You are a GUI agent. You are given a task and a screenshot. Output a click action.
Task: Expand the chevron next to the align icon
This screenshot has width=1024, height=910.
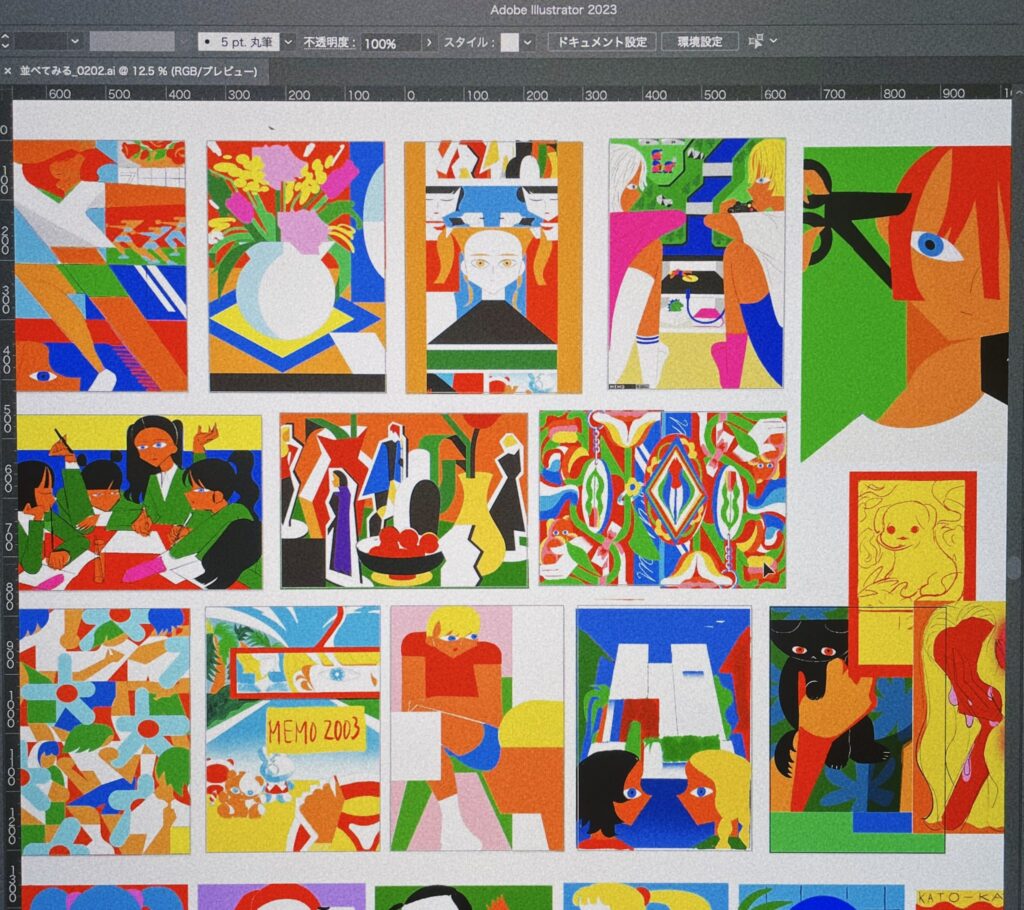(x=773, y=42)
